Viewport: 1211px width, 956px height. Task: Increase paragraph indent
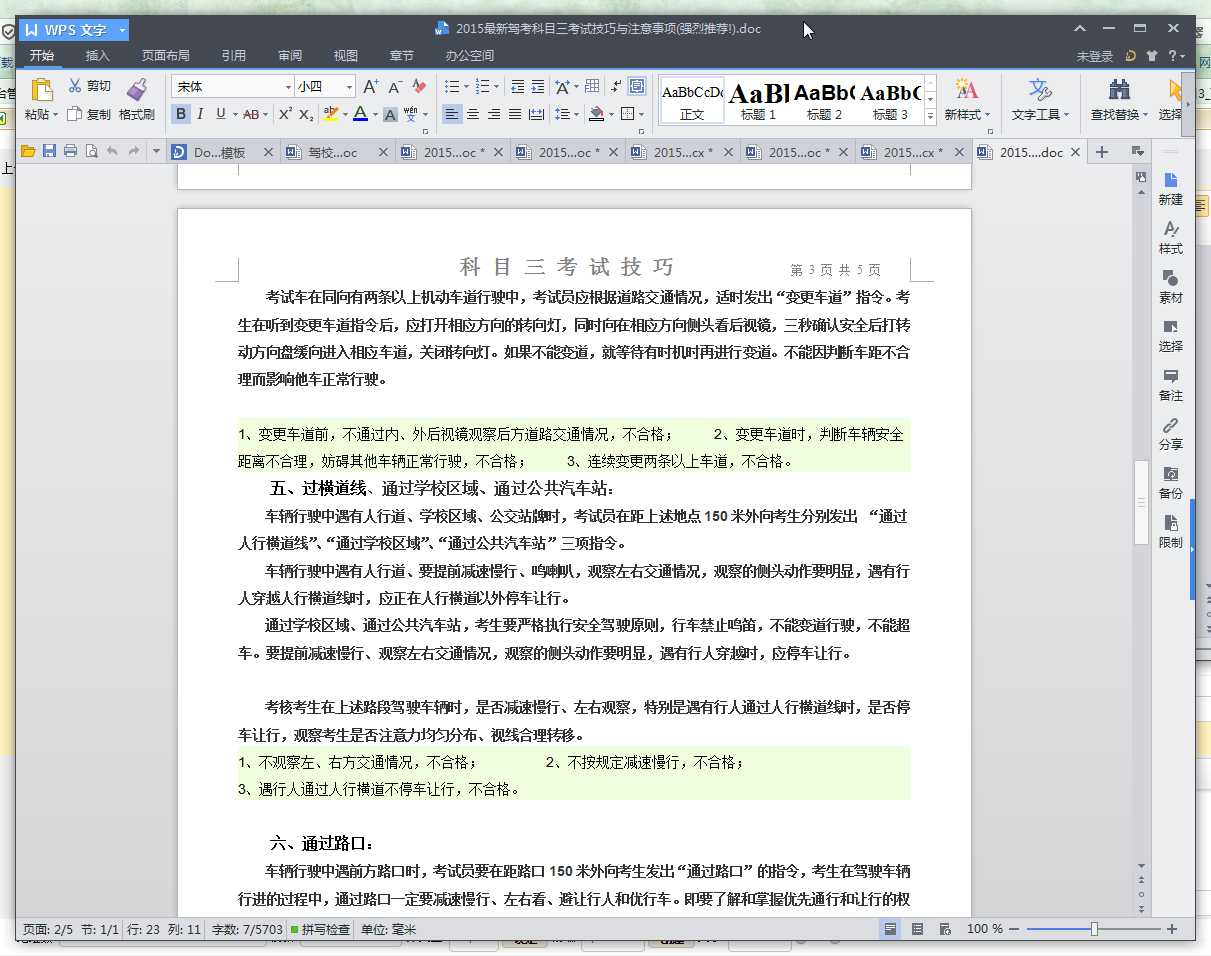pyautogui.click(x=538, y=87)
